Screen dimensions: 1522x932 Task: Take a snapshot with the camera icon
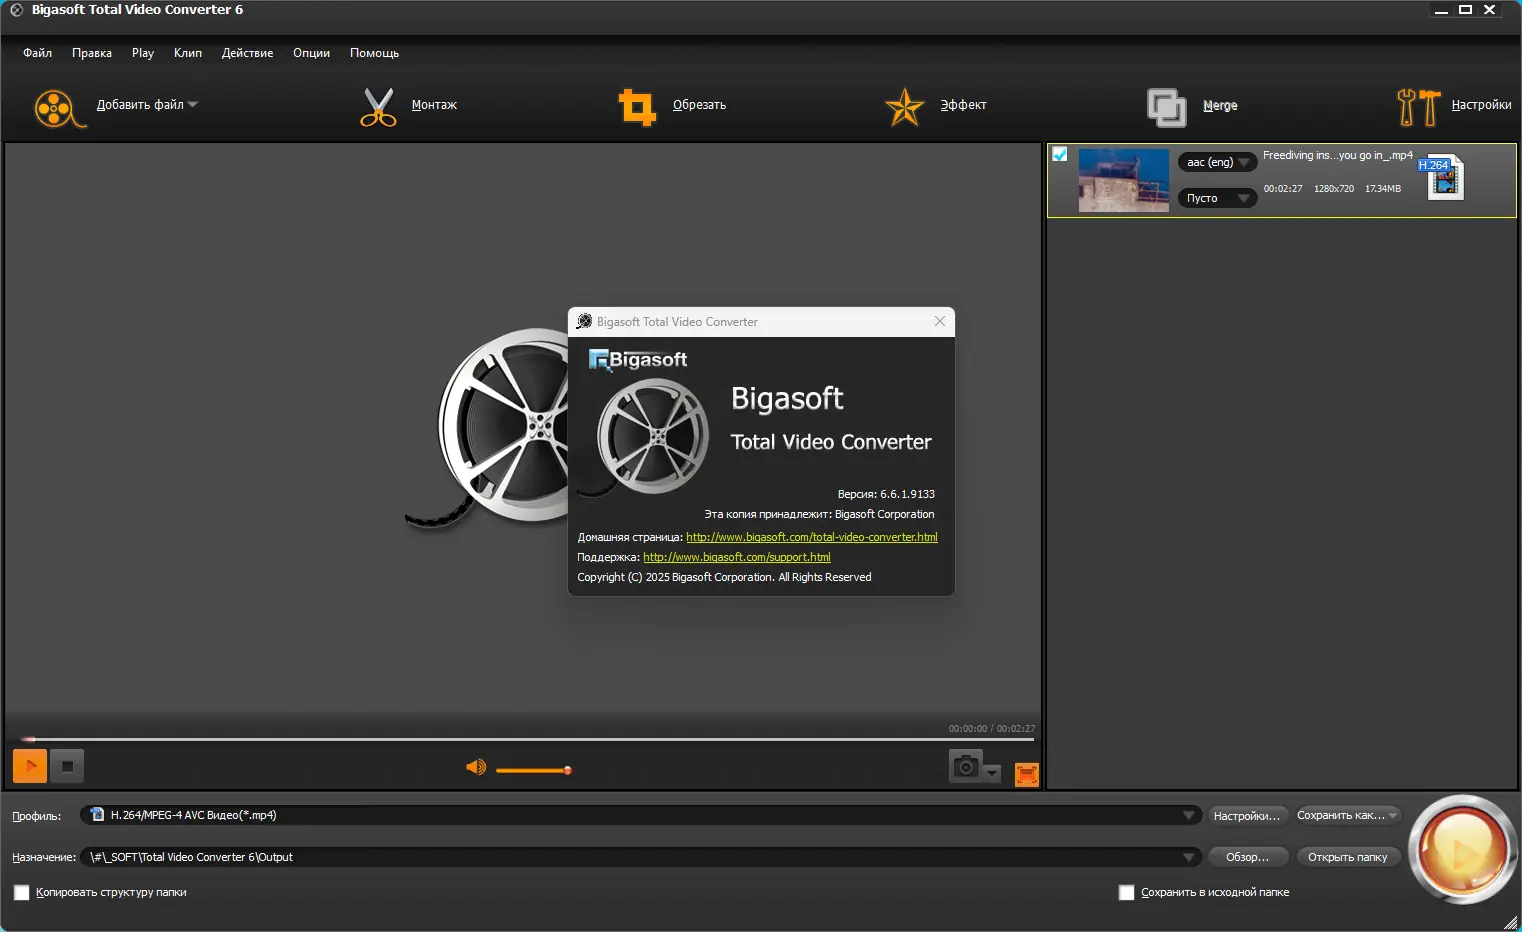pos(965,766)
